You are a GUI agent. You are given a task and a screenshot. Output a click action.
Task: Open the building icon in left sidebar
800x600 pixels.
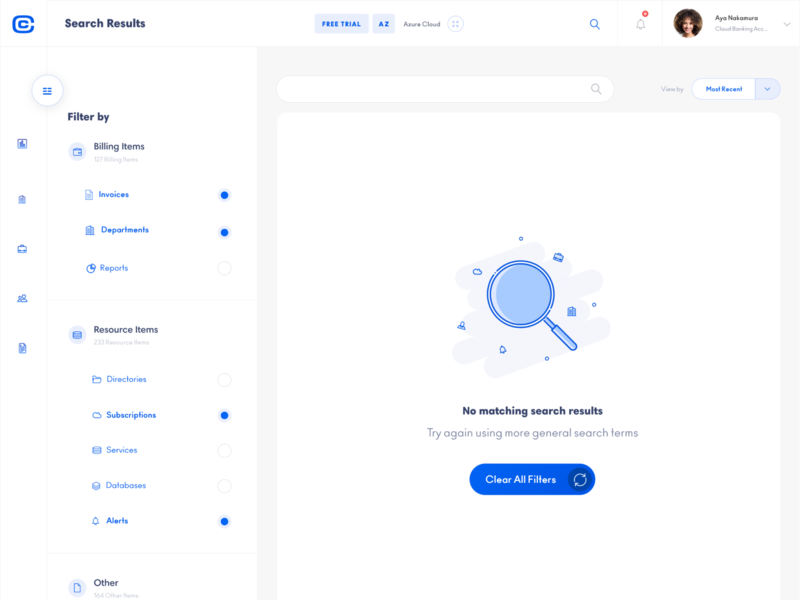point(22,199)
